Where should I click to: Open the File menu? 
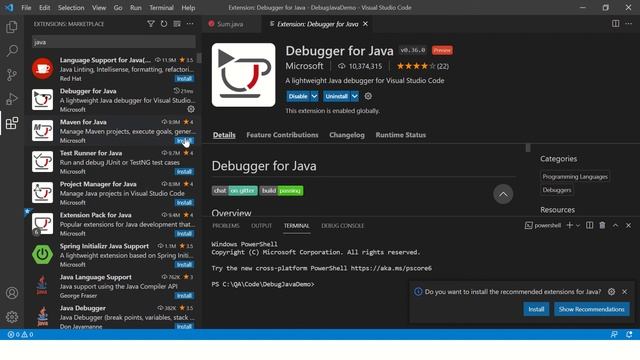(x=26, y=8)
